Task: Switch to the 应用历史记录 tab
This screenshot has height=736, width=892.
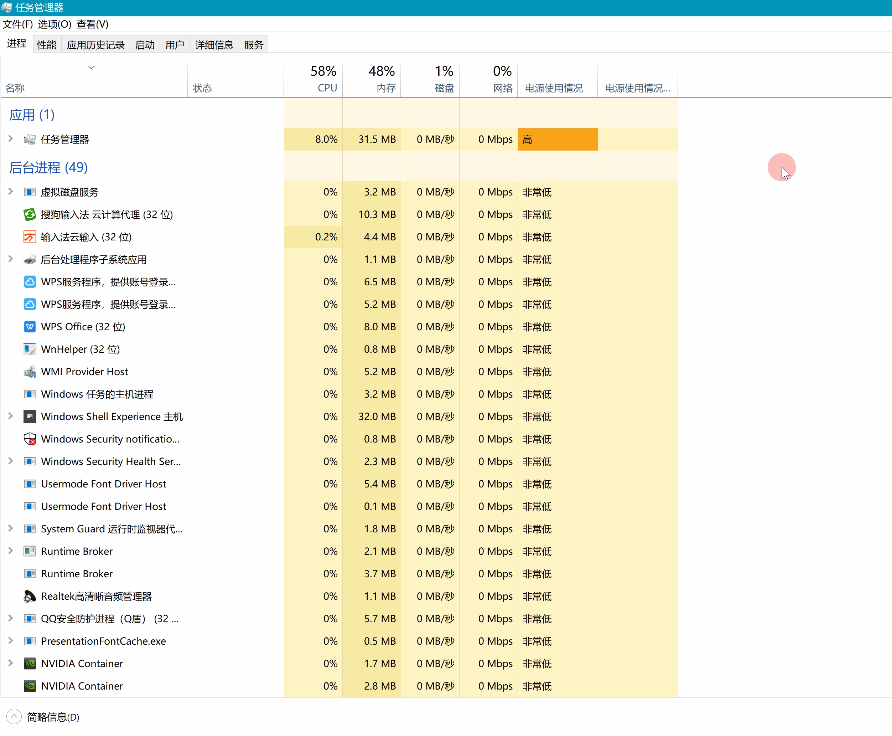Action: (x=96, y=44)
